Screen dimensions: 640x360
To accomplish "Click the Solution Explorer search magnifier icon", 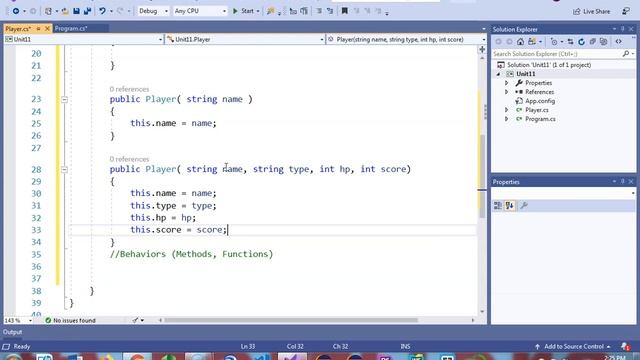I will (626, 54).
